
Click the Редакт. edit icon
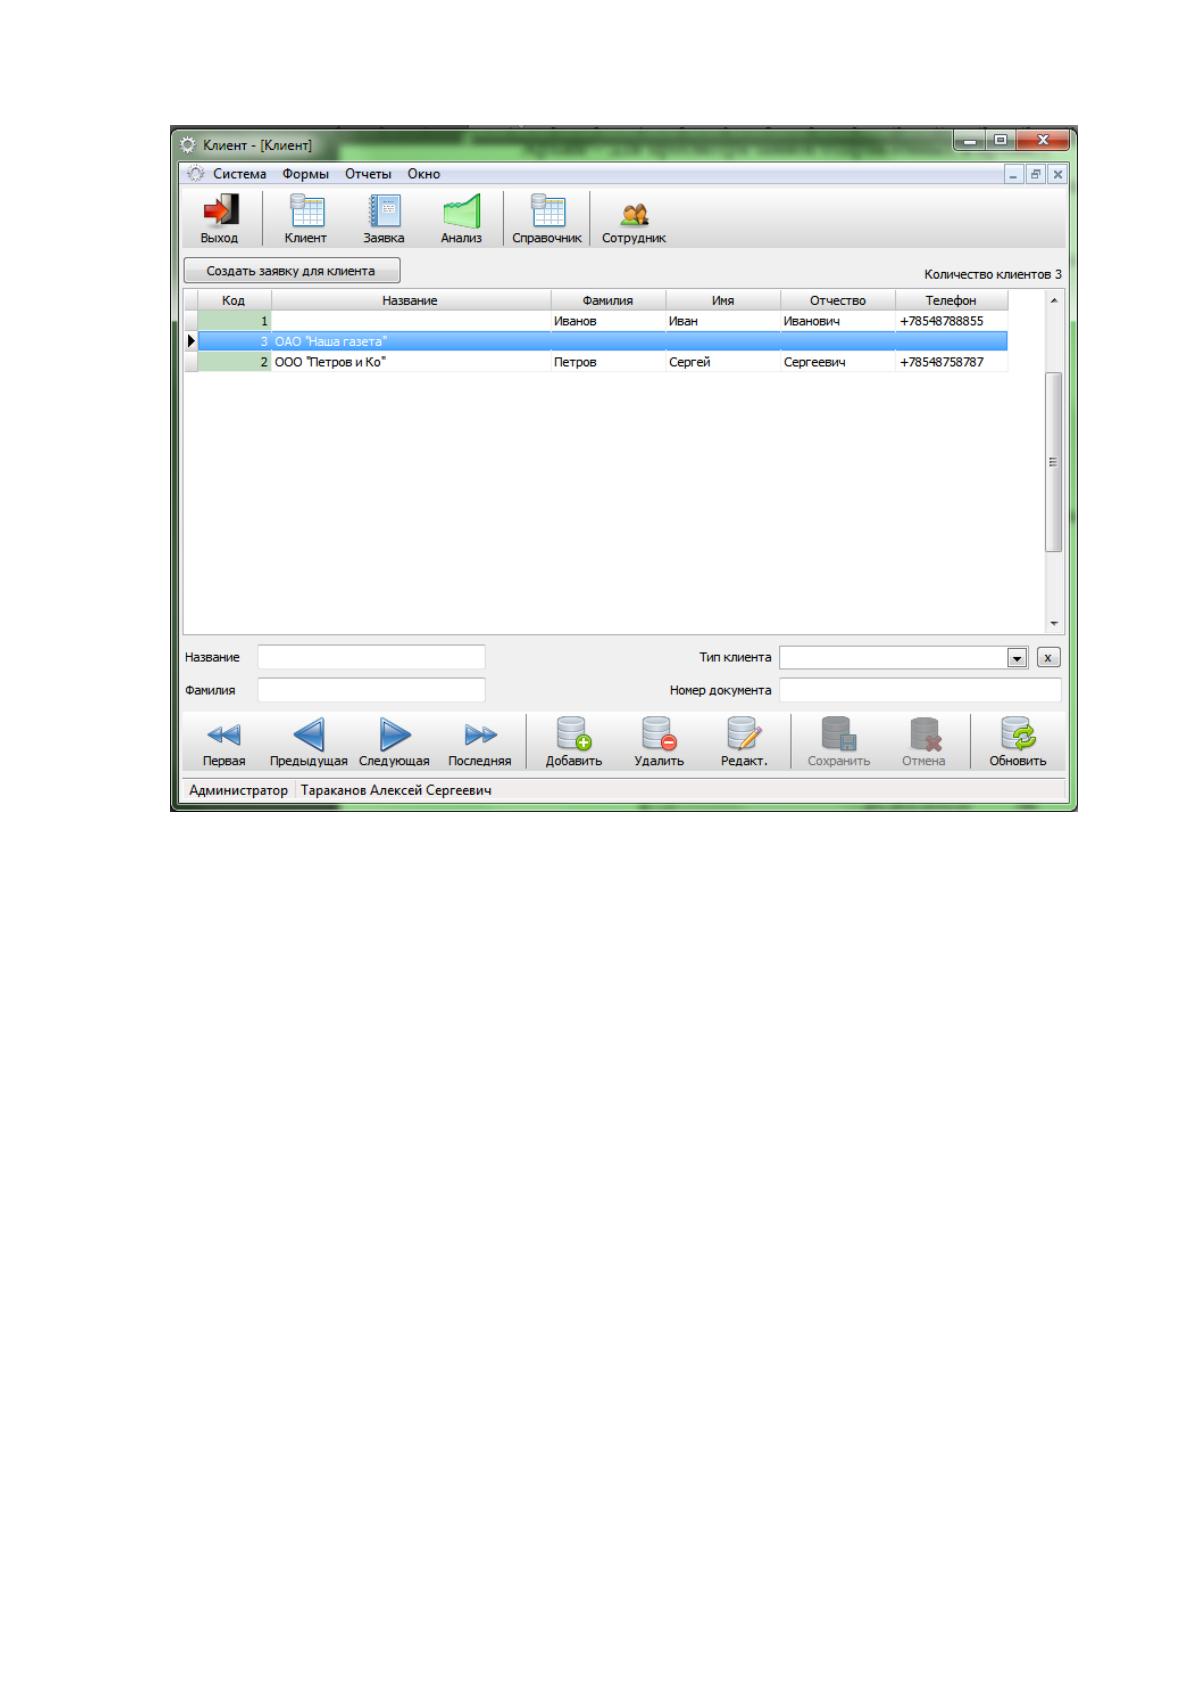pyautogui.click(x=744, y=734)
